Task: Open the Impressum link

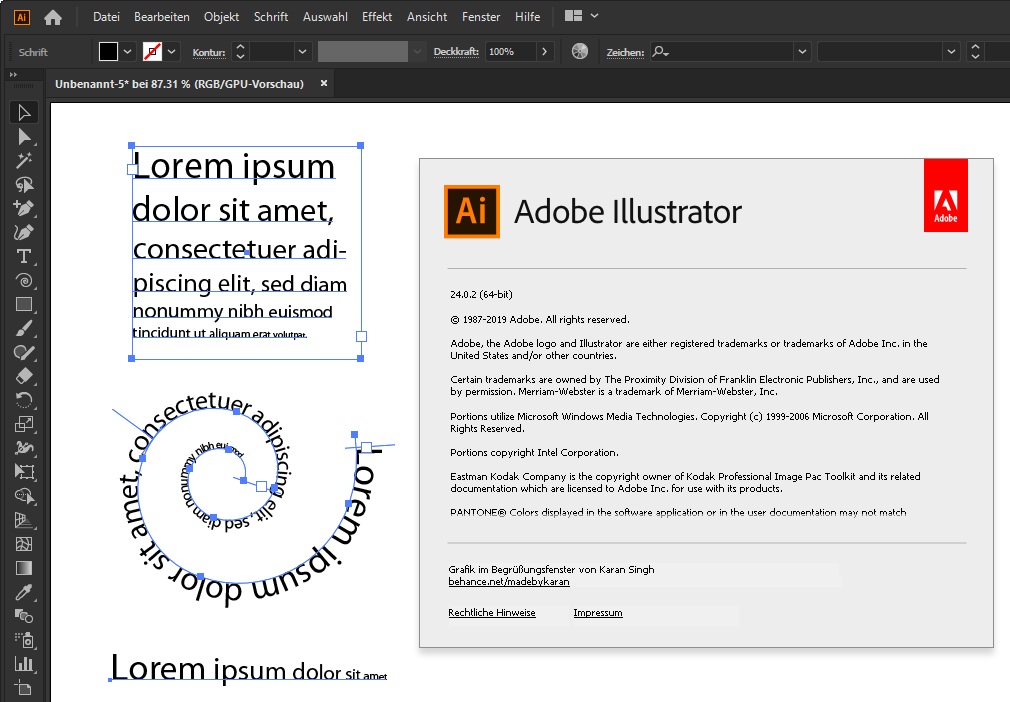Action: [598, 612]
